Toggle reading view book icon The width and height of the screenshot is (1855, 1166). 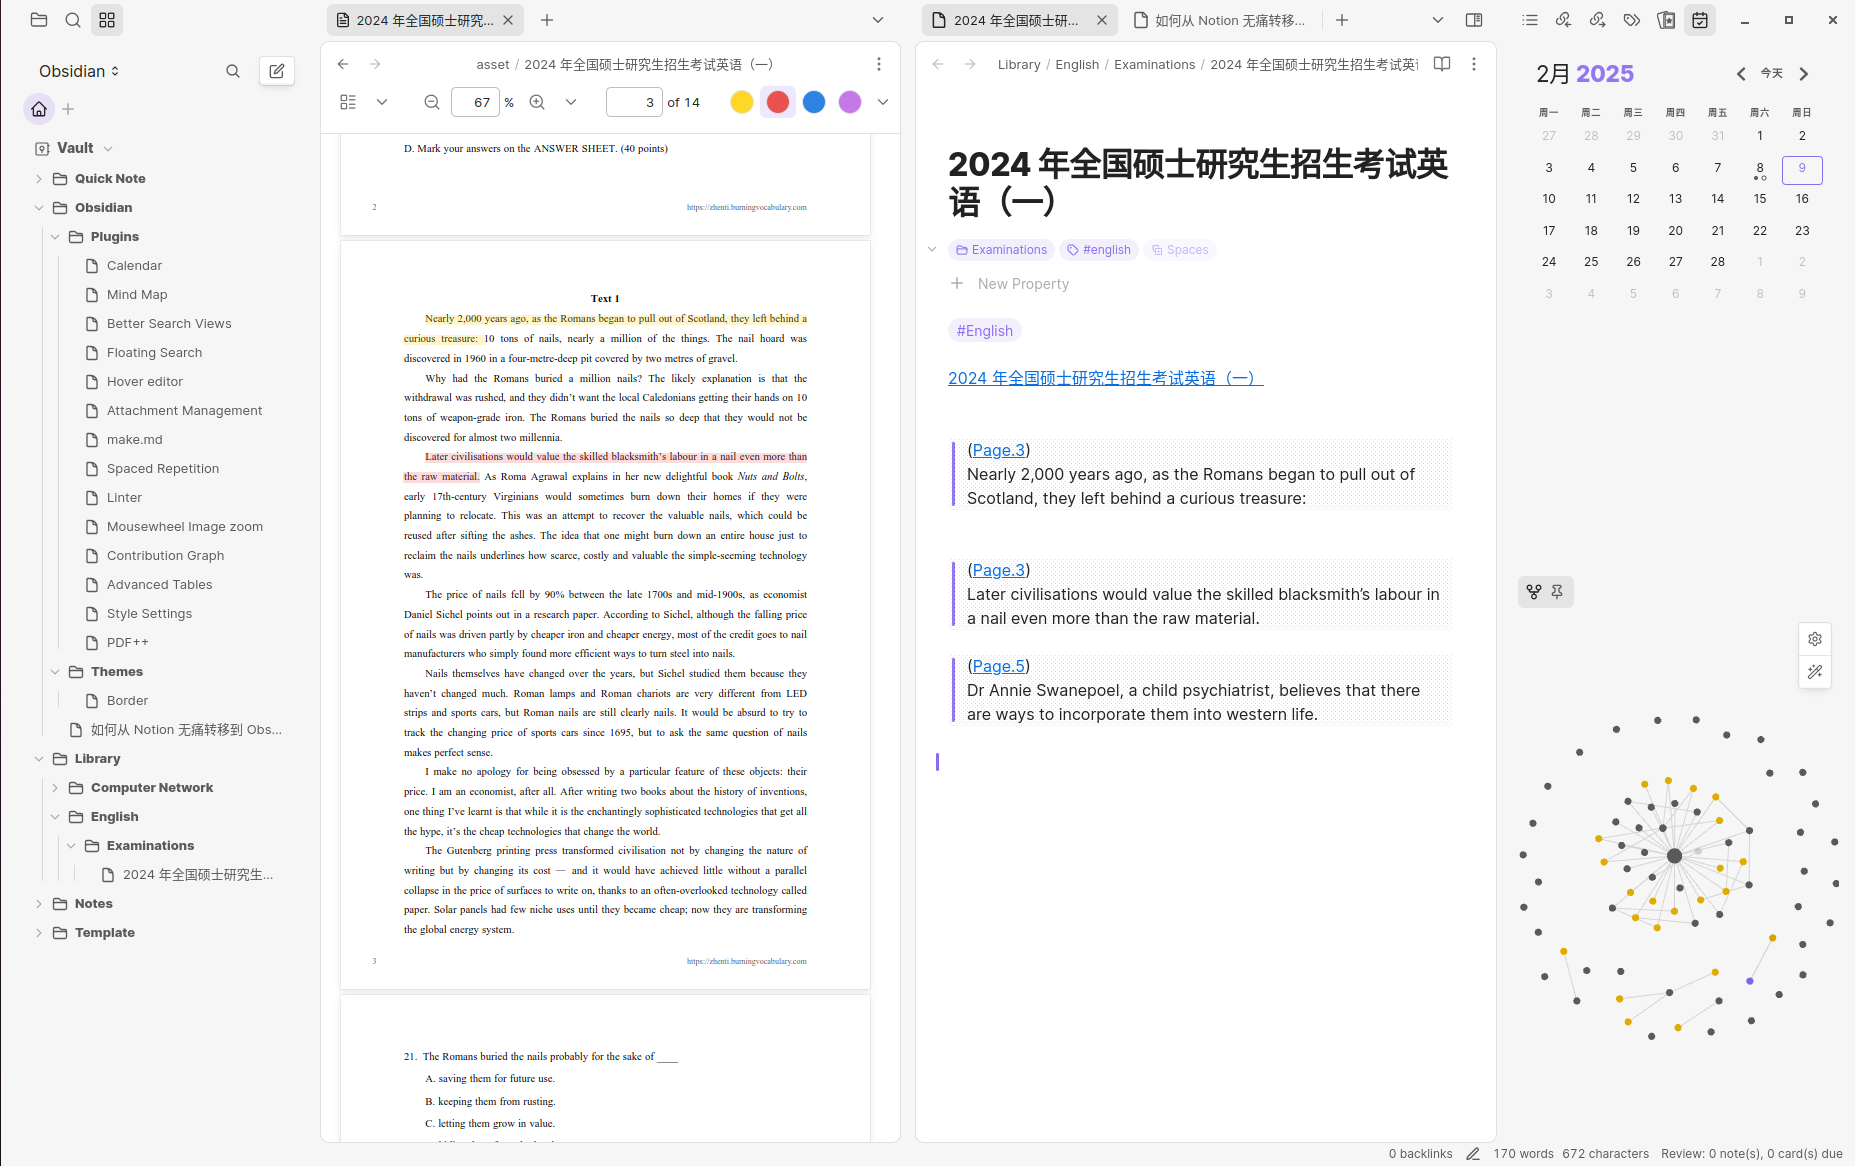coord(1442,64)
